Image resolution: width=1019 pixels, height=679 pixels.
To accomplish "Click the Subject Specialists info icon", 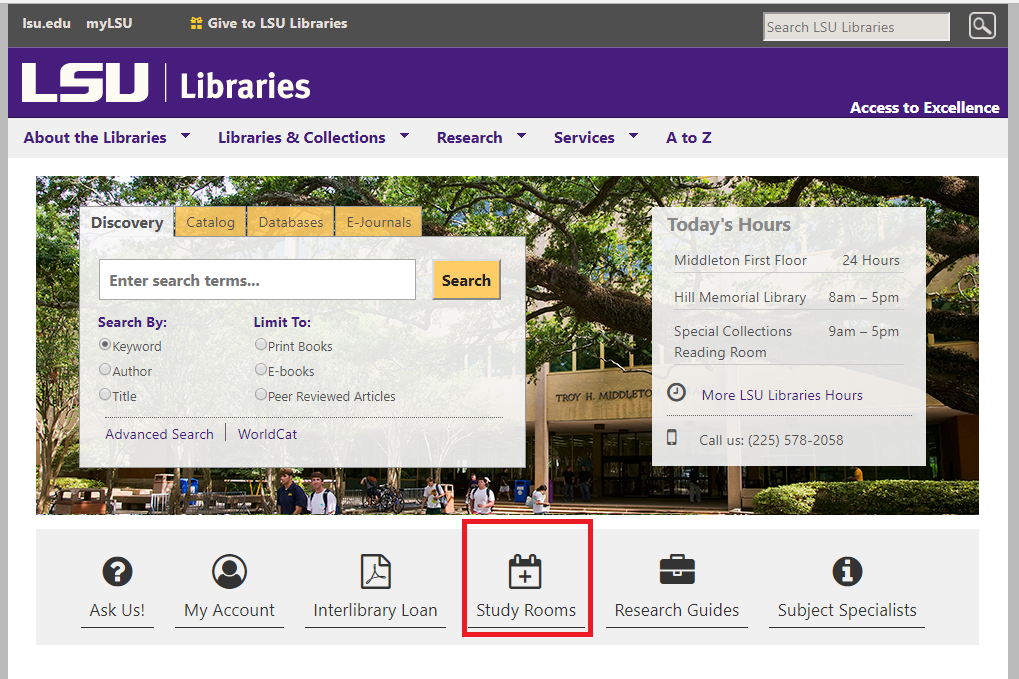I will [847, 572].
